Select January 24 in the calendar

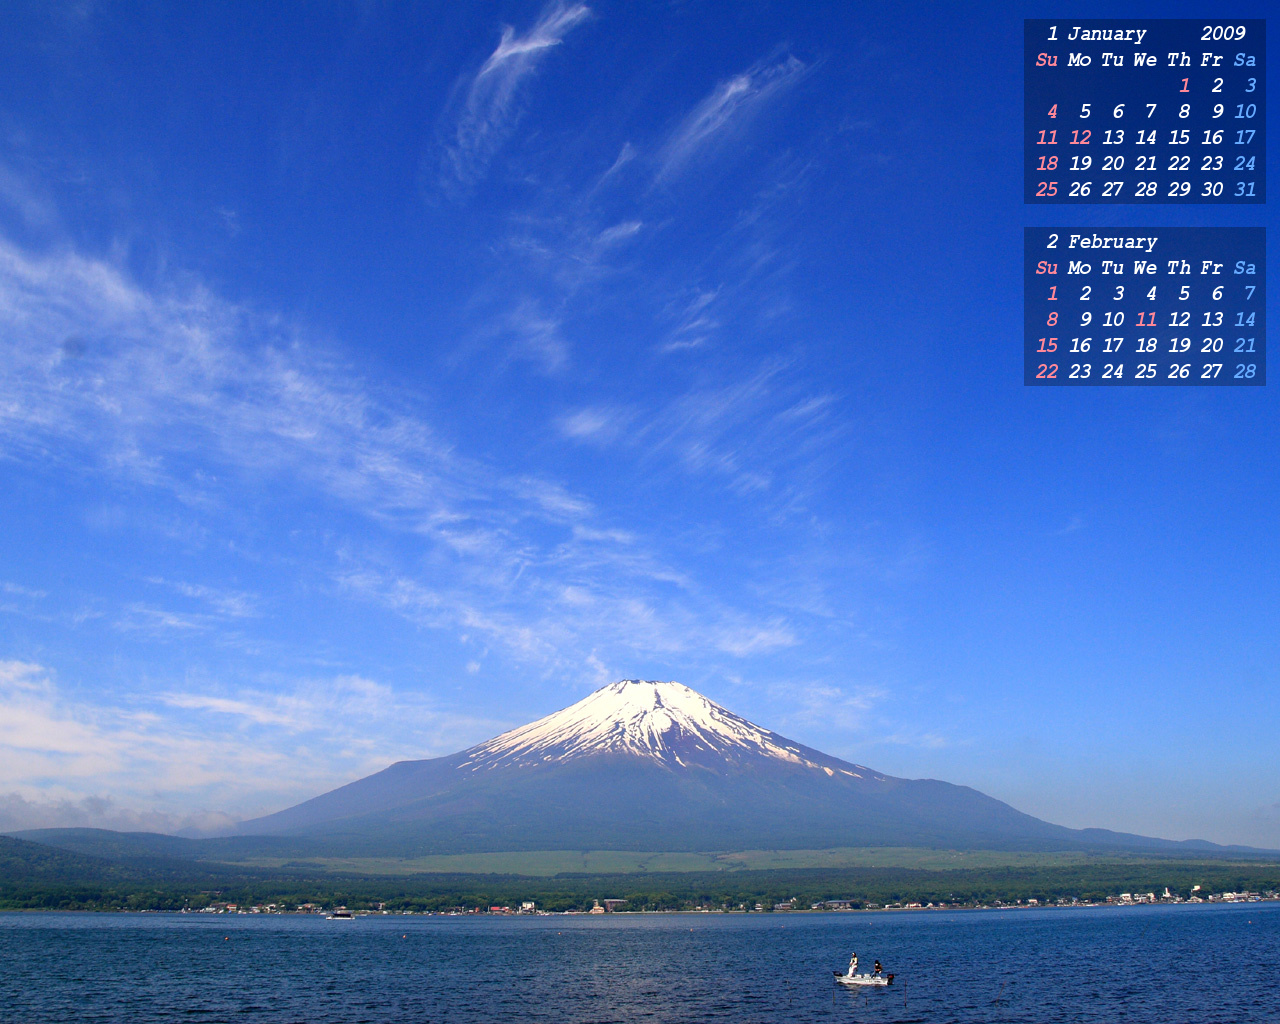[x=1245, y=164]
